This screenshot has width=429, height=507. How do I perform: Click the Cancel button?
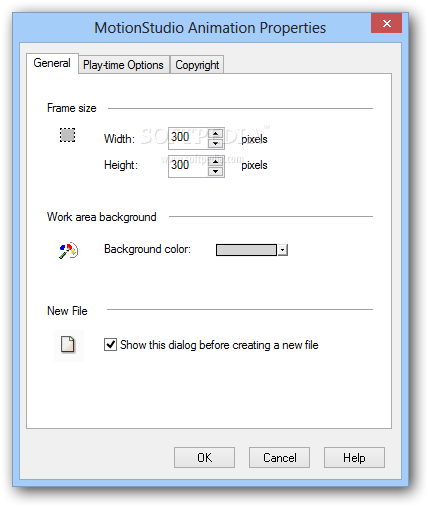click(279, 458)
